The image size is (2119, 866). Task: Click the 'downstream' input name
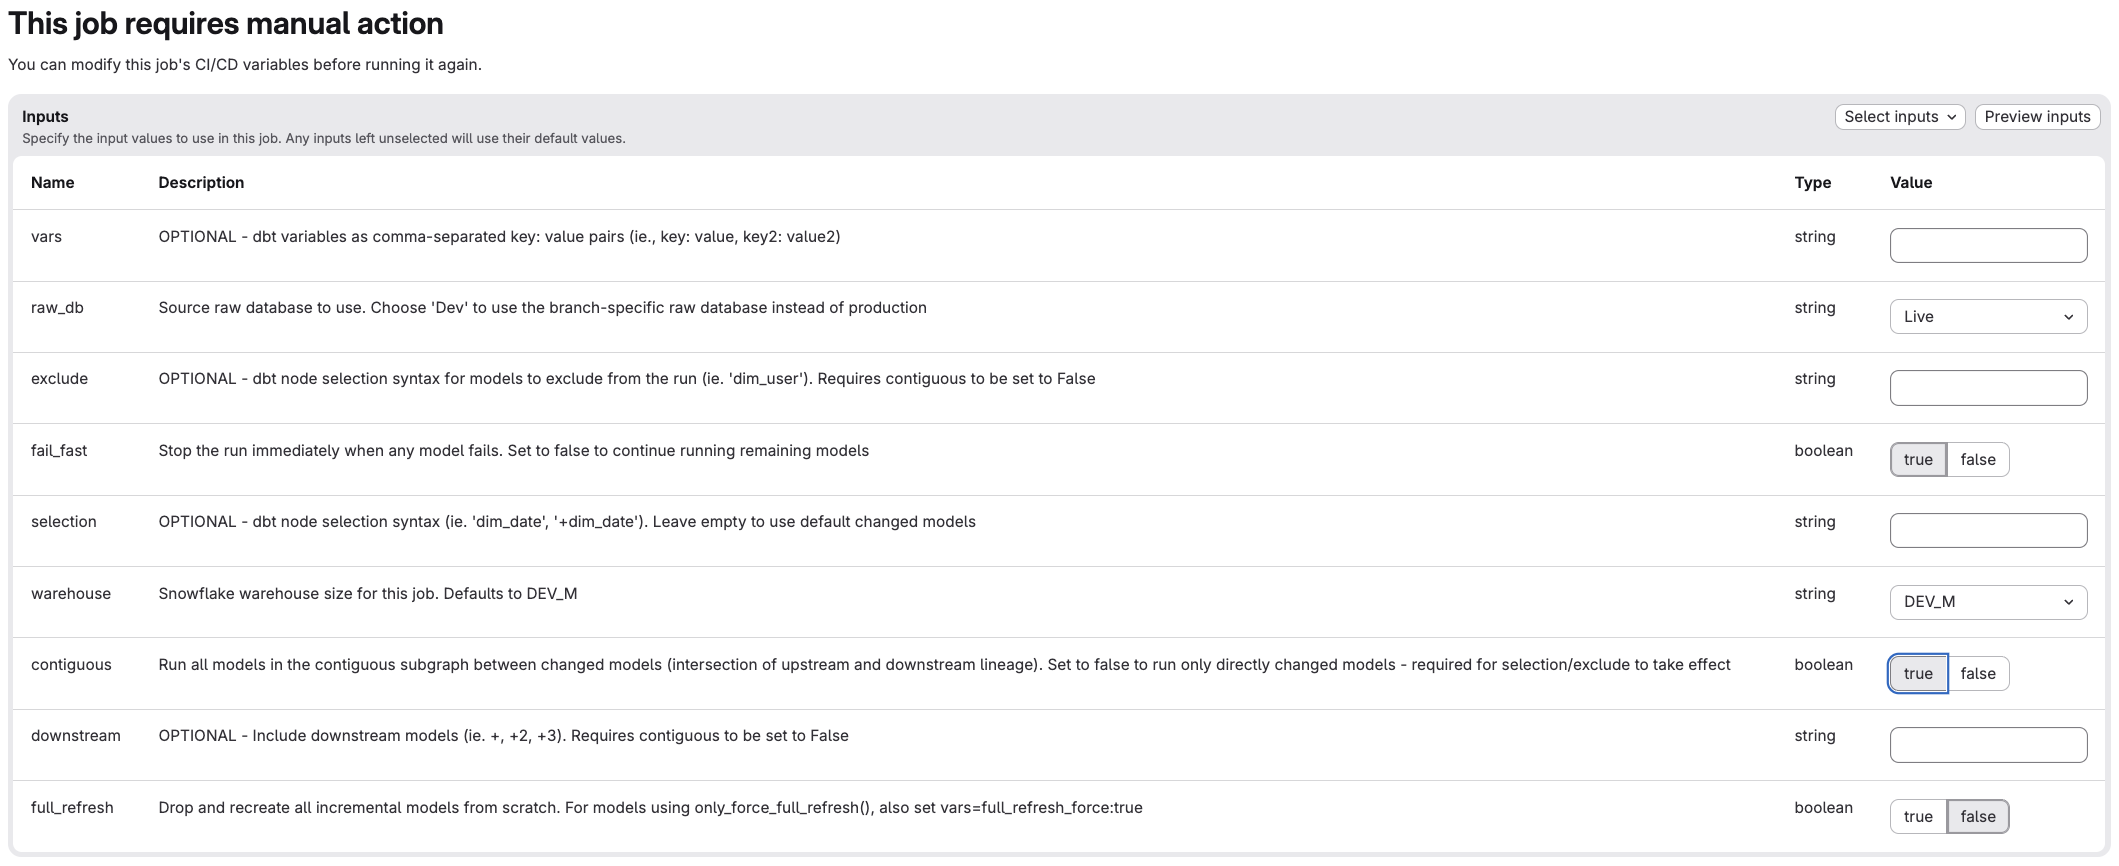75,736
